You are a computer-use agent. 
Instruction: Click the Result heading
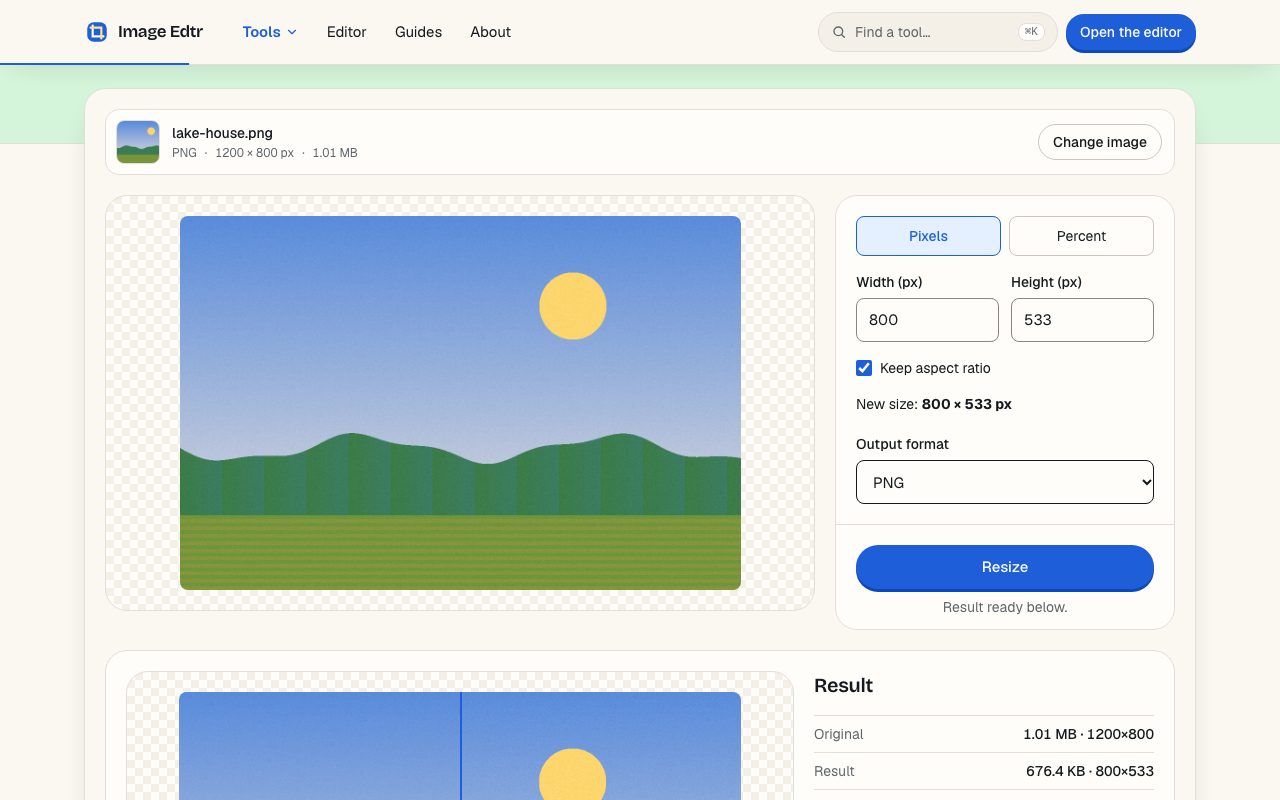[x=843, y=685]
